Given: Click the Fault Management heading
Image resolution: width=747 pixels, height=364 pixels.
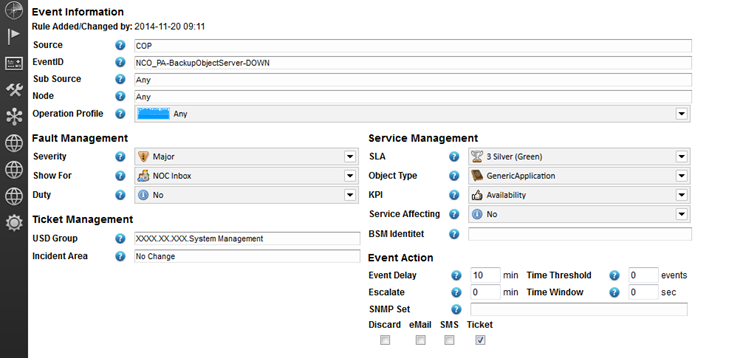Looking at the screenshot, I should 80,138.
